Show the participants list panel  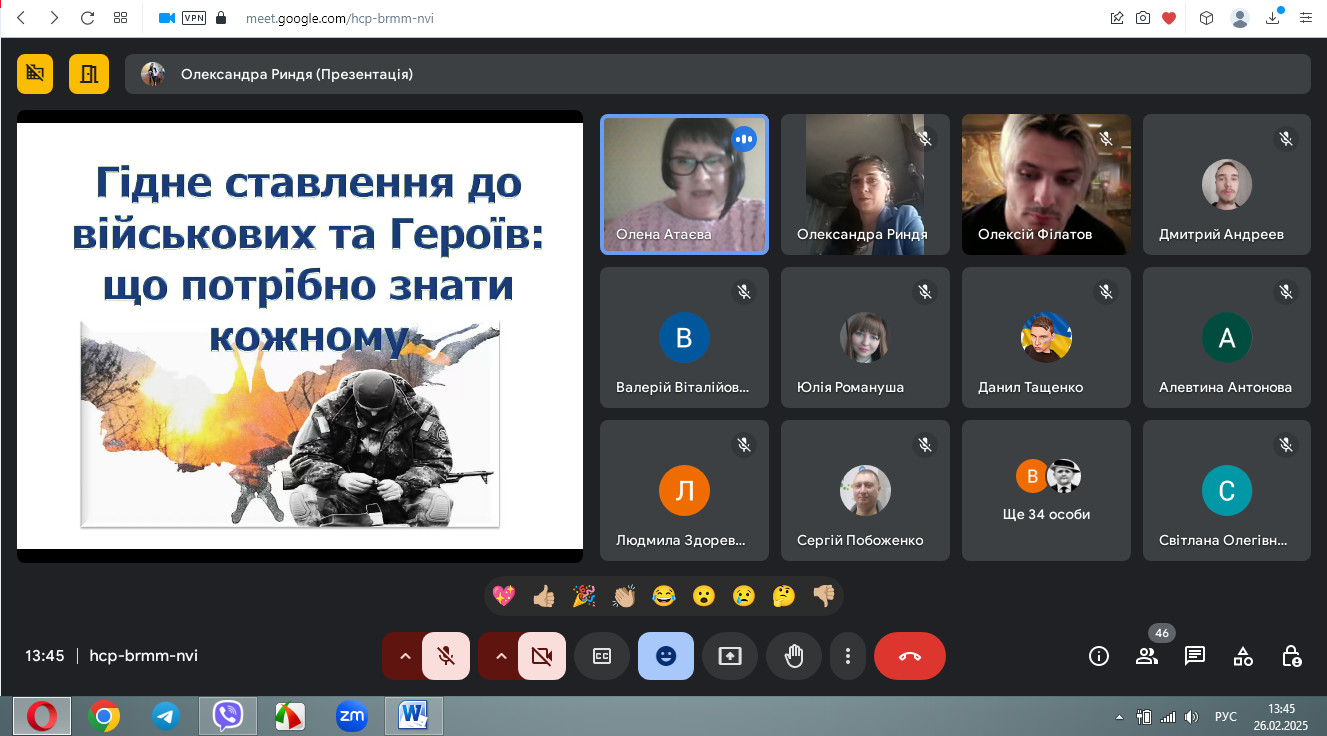pos(1147,656)
